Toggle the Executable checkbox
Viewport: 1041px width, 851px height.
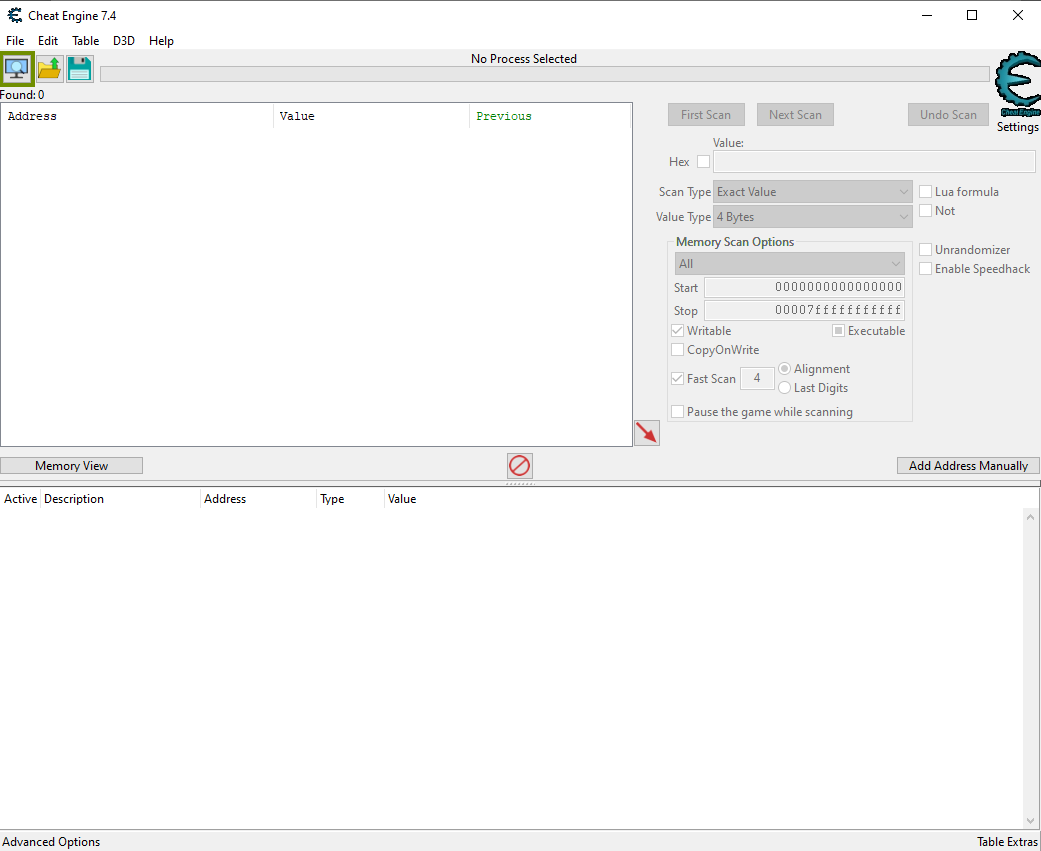click(x=839, y=331)
